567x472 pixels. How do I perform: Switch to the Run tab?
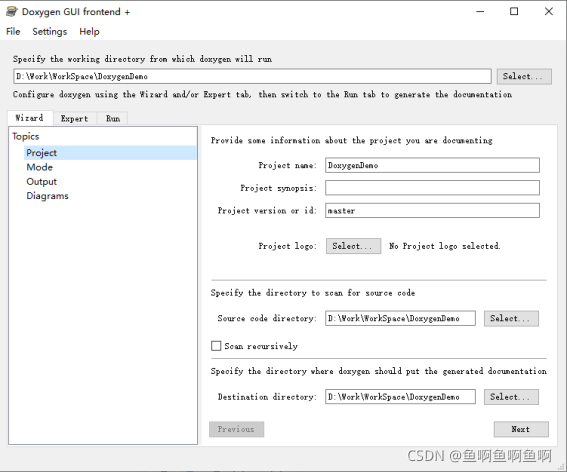[x=112, y=118]
